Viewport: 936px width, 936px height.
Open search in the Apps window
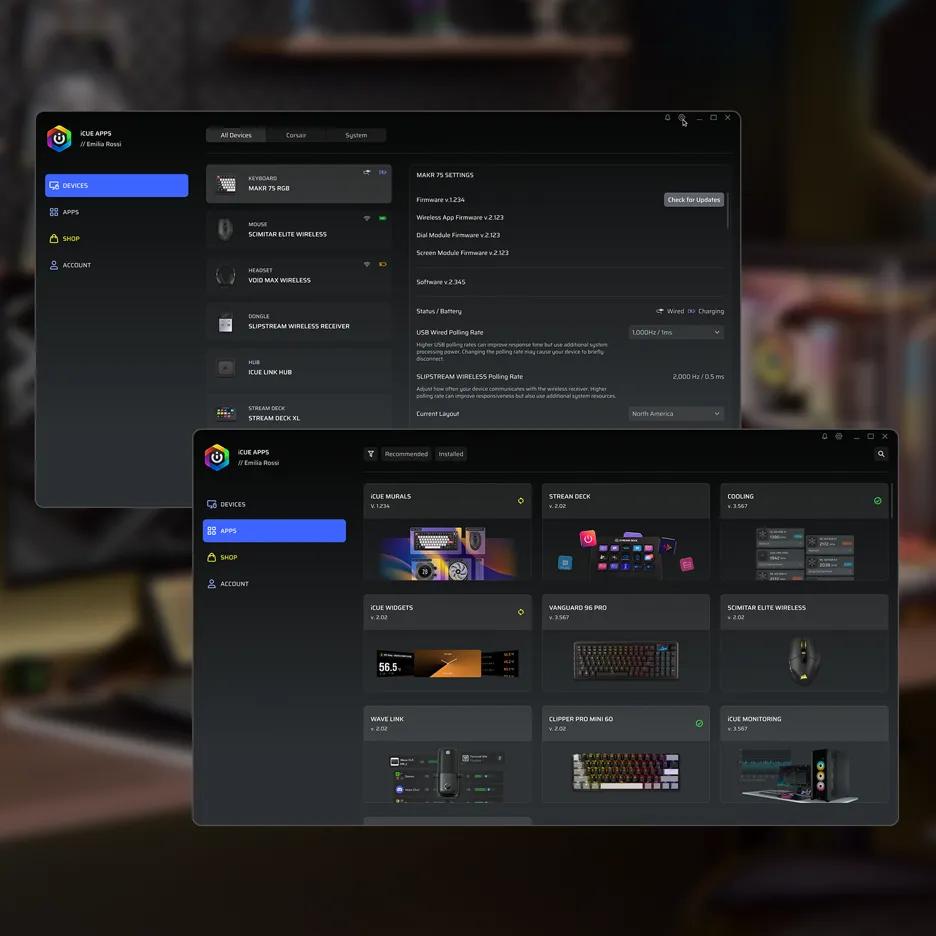880,454
